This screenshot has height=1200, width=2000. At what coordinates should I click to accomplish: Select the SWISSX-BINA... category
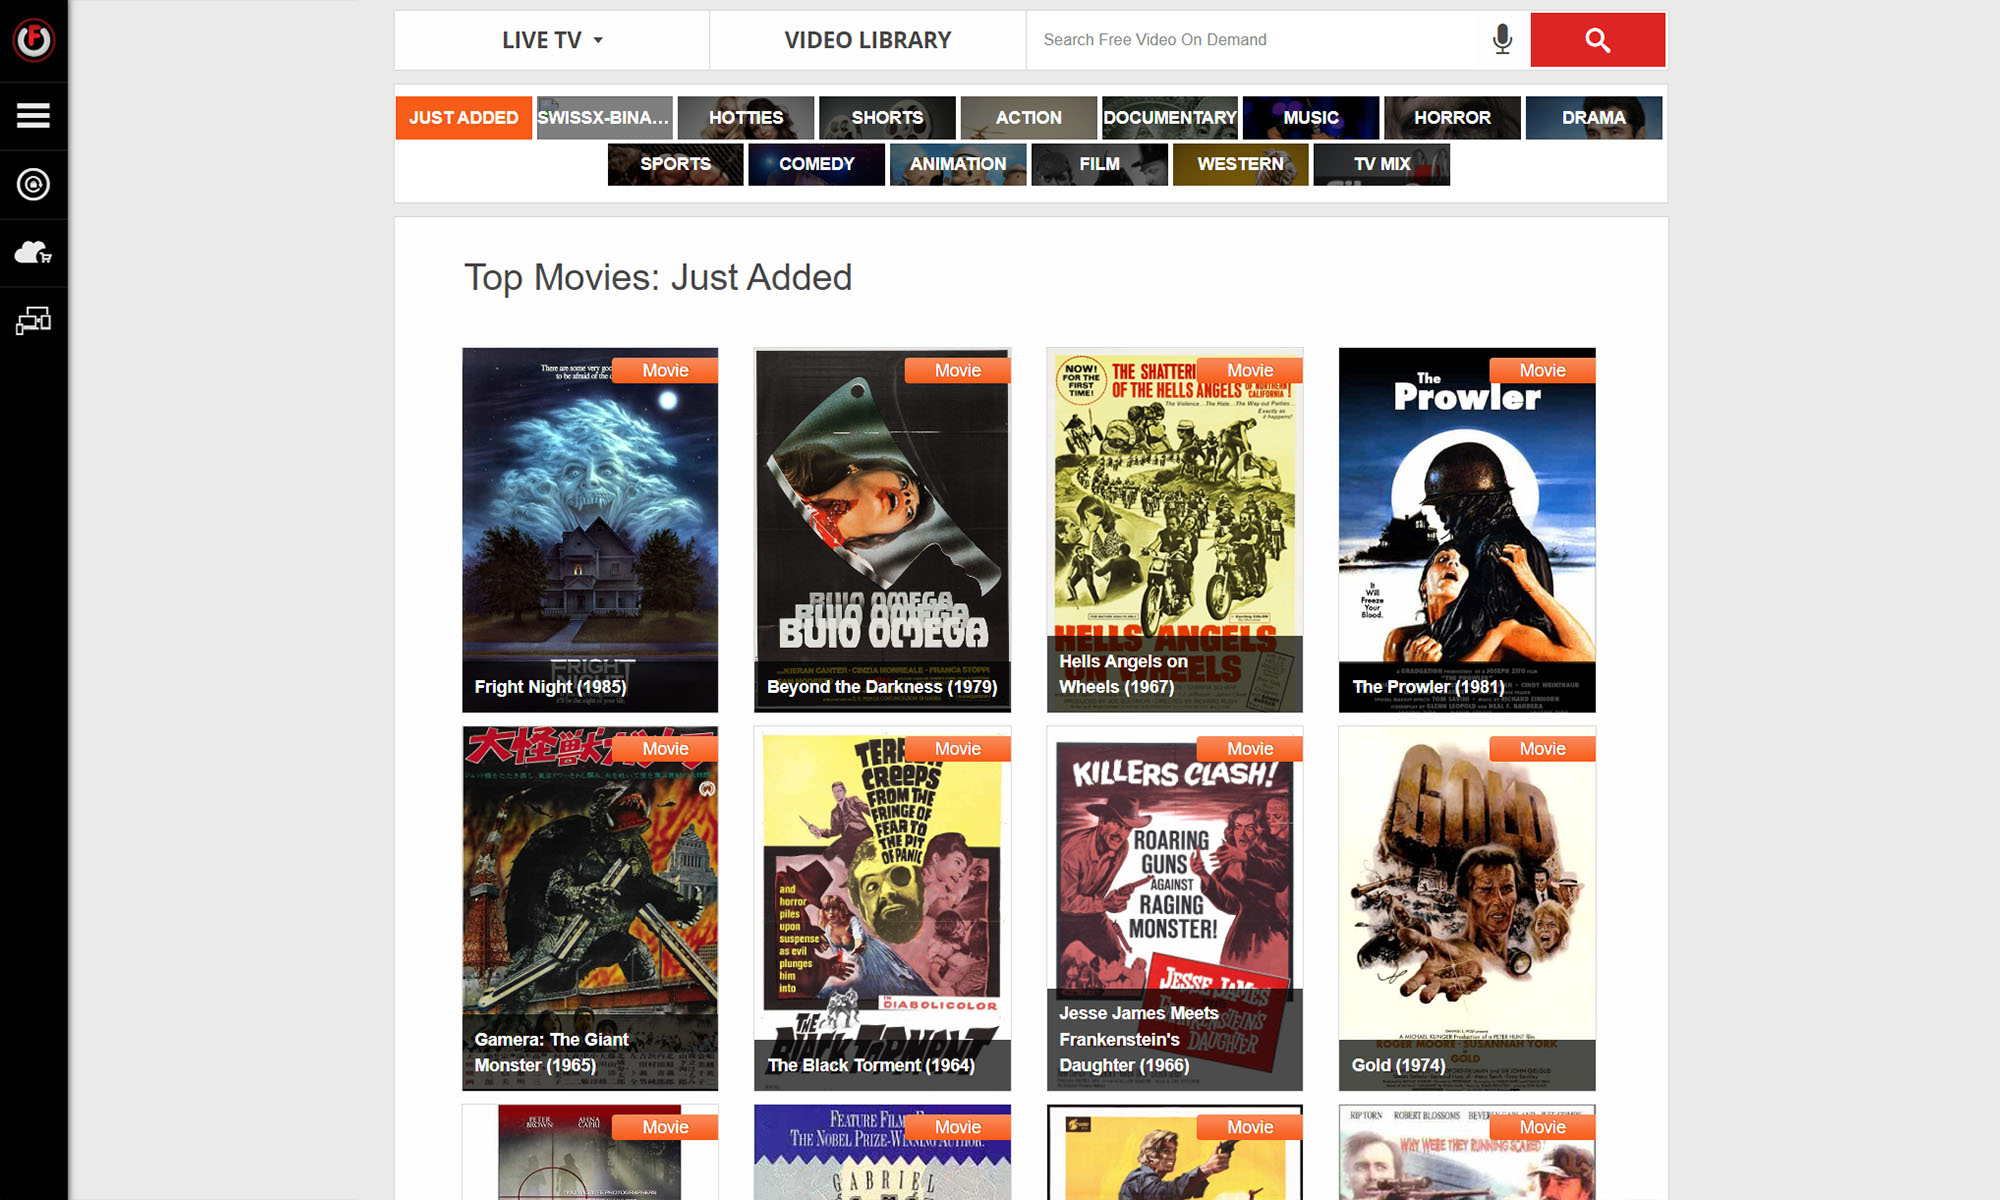(604, 118)
